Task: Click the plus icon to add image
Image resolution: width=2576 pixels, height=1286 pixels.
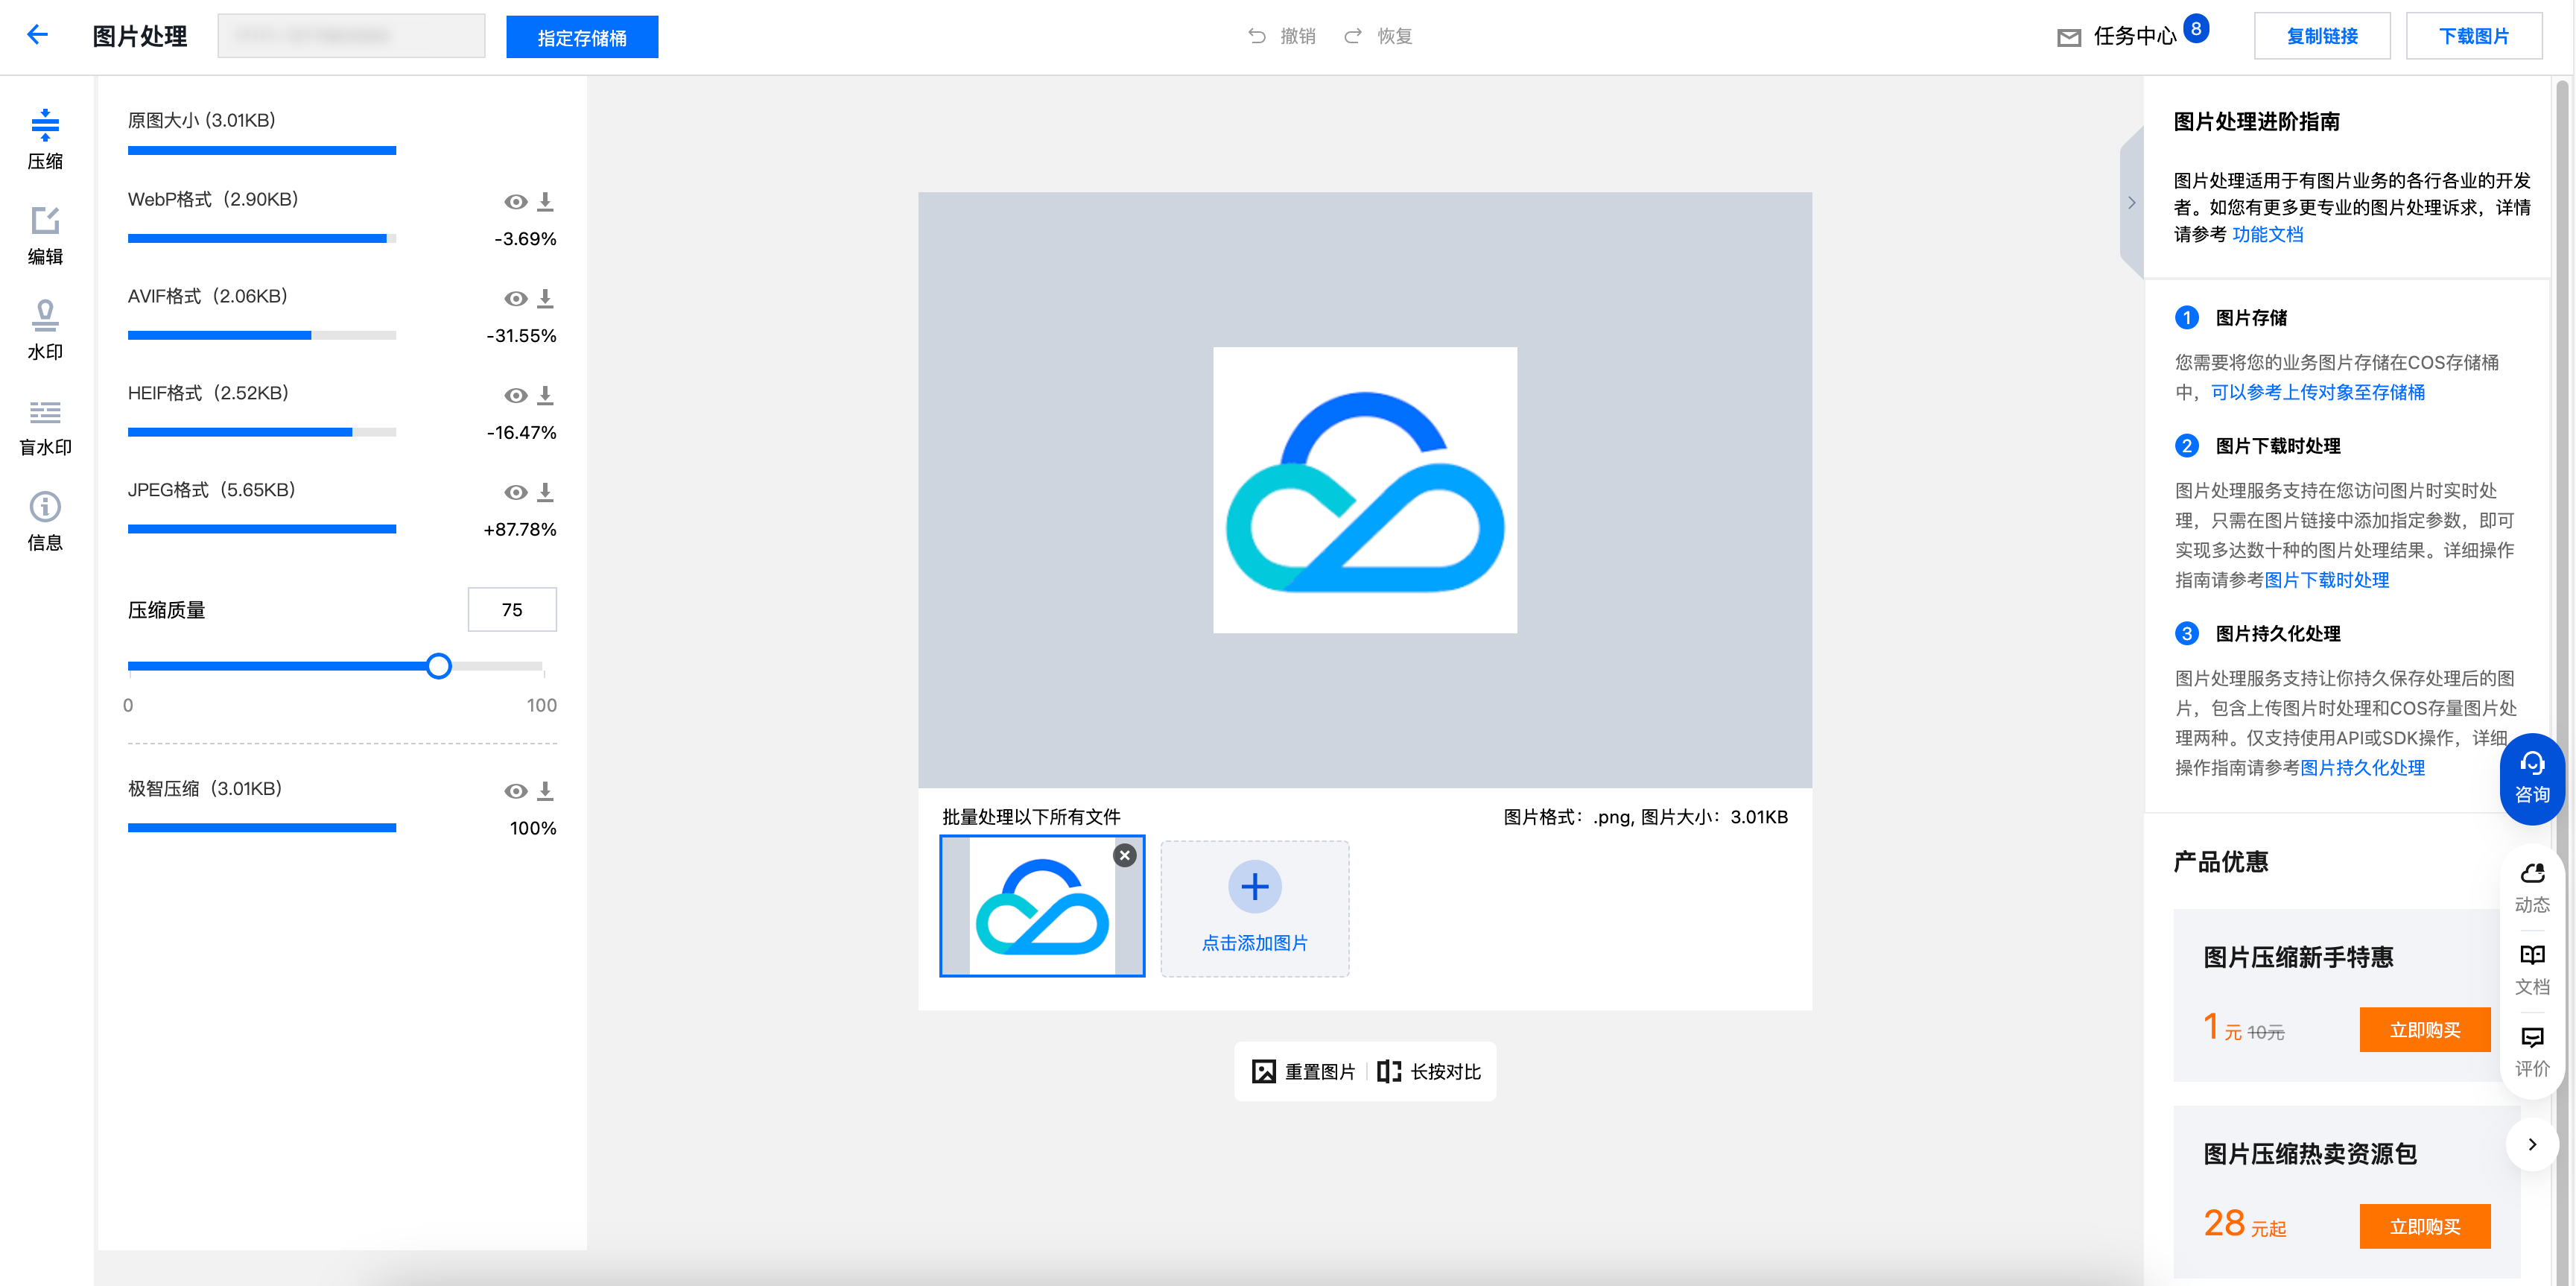Action: click(x=1255, y=887)
